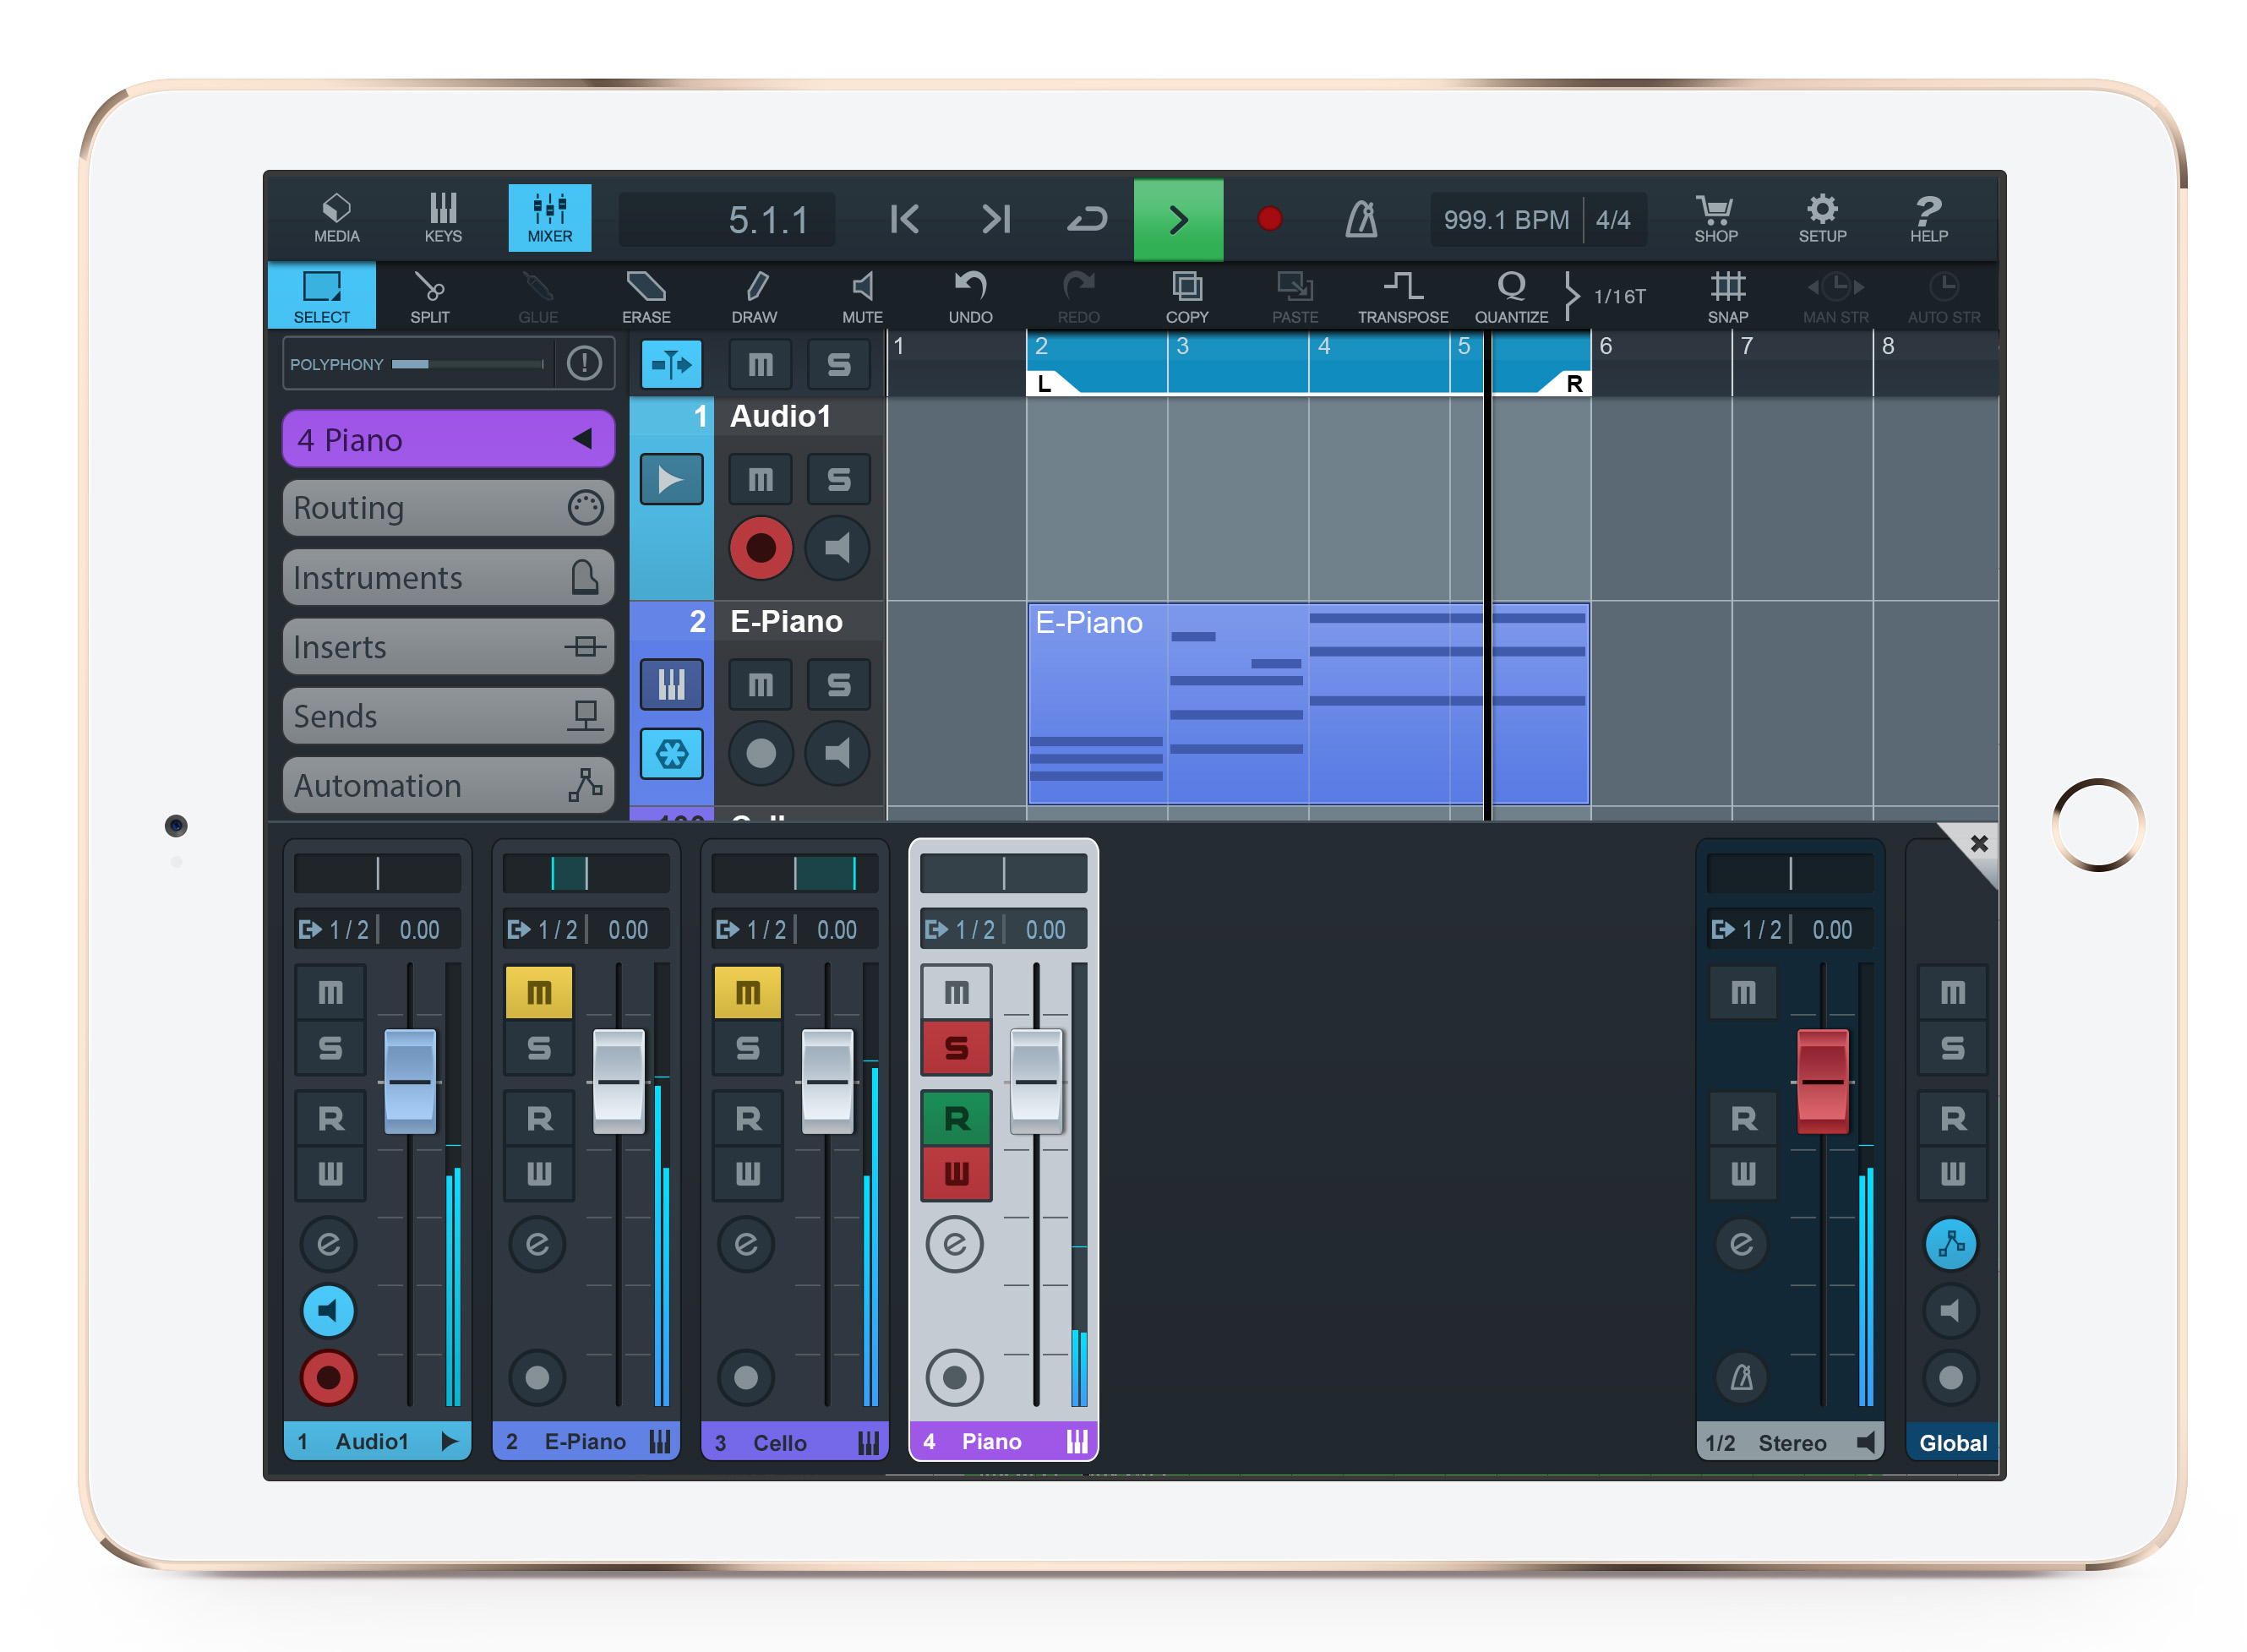Viewport: 2247px width, 1652px height.
Task: Select the 2 E-Piano mixer channel label
Action: 586,1441
